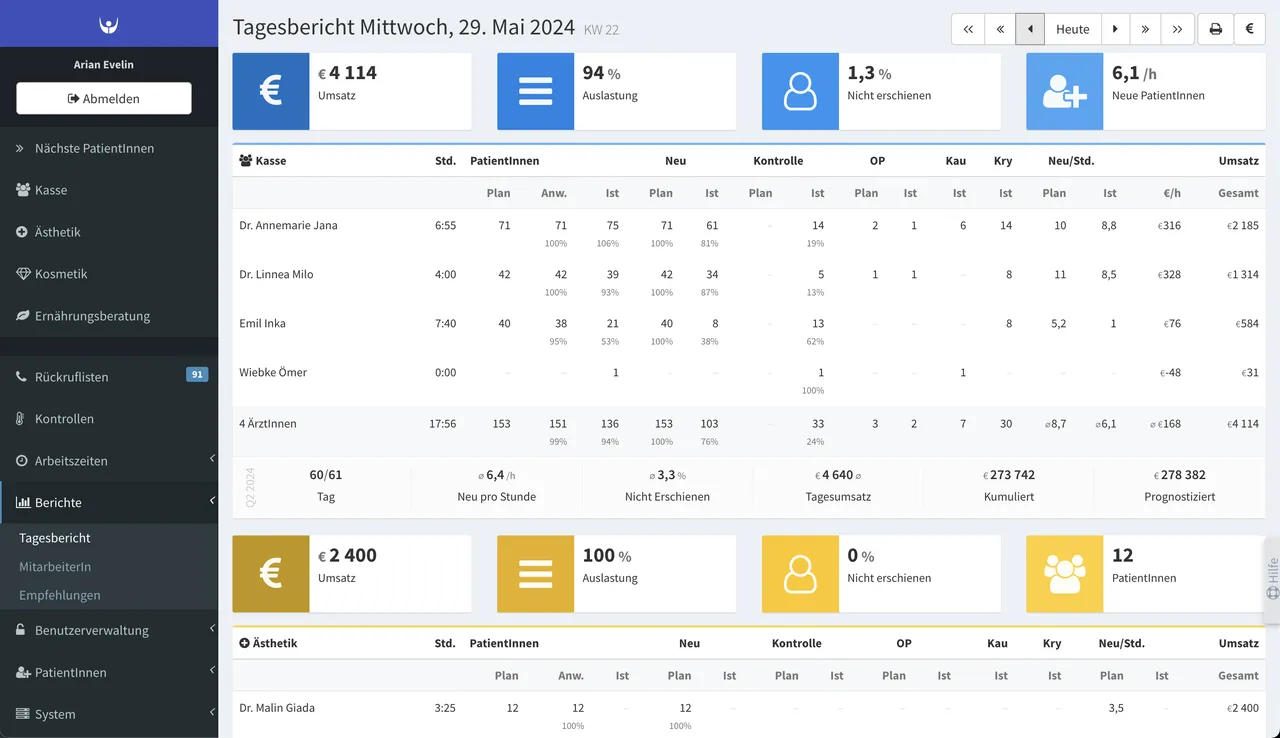Click the KW 22 label in the title
The image size is (1280, 738).
click(601, 30)
